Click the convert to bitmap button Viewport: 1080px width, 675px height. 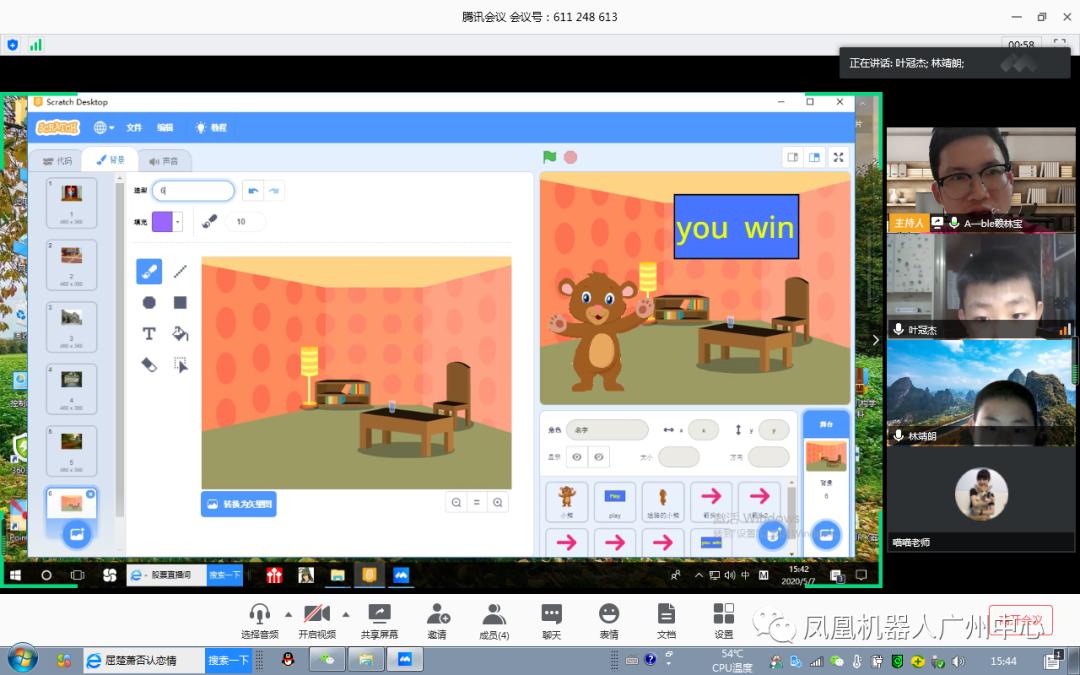pos(239,504)
